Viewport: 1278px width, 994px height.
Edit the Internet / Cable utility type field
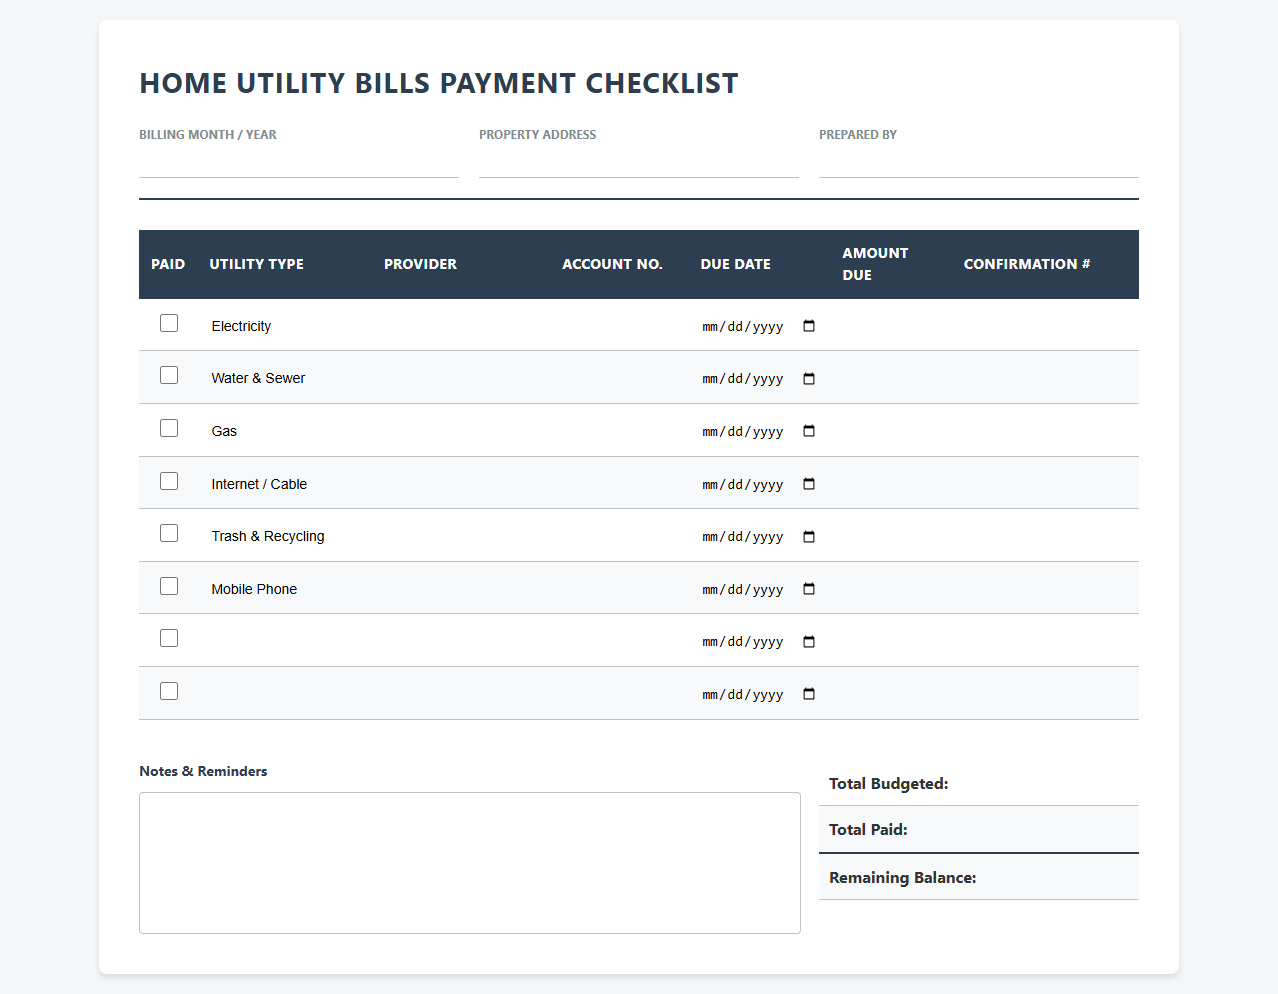(285, 484)
